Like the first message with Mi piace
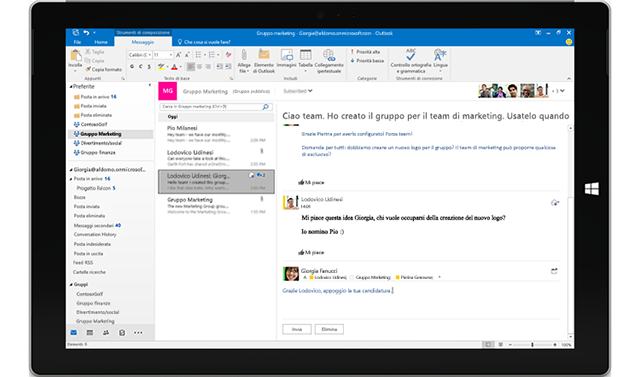640x377 pixels. [x=311, y=182]
